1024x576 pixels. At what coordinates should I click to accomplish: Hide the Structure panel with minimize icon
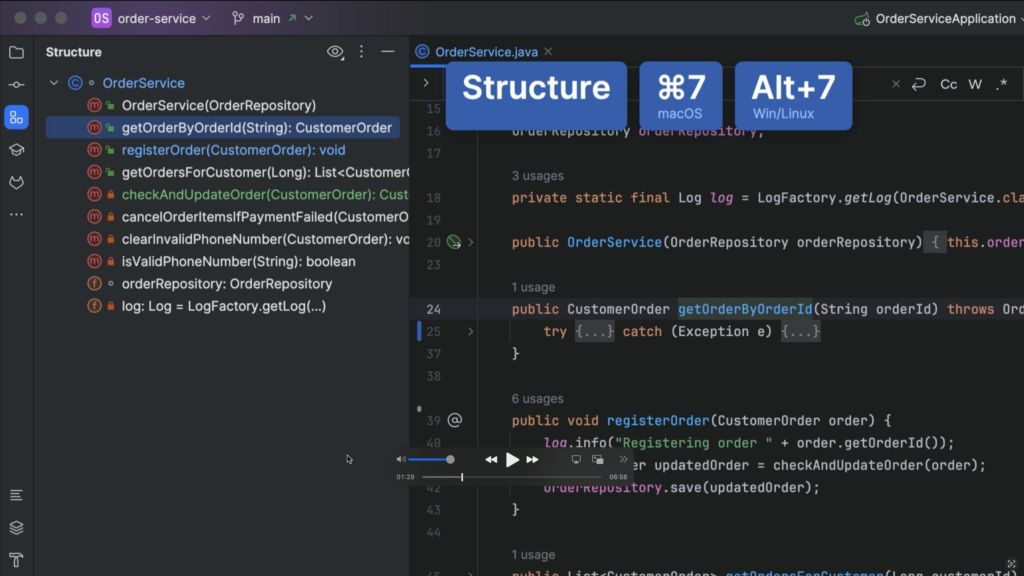coord(388,52)
